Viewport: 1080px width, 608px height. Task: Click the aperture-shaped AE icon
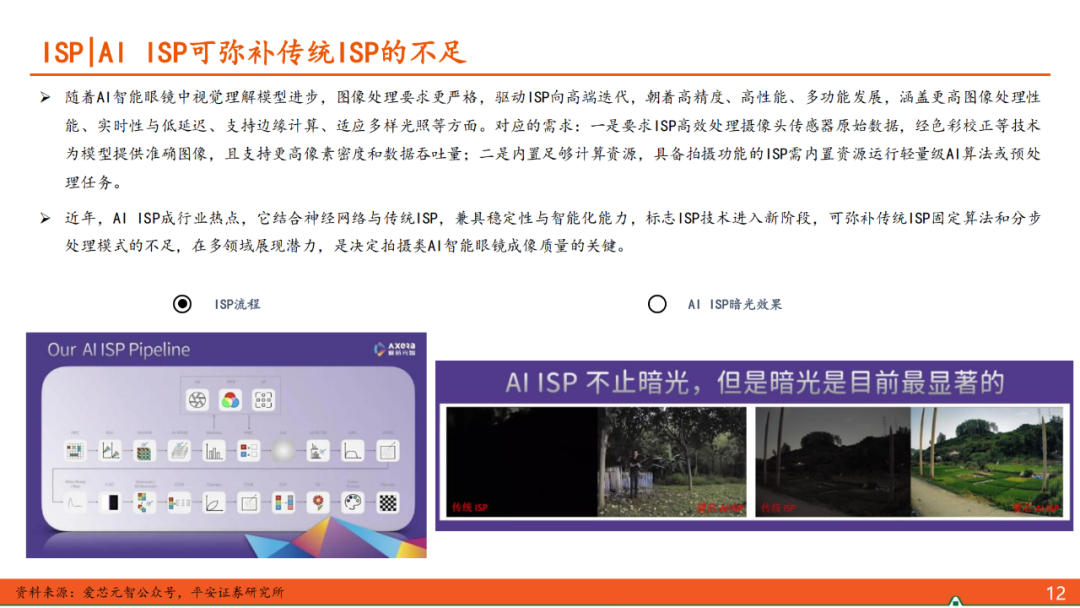coord(197,399)
